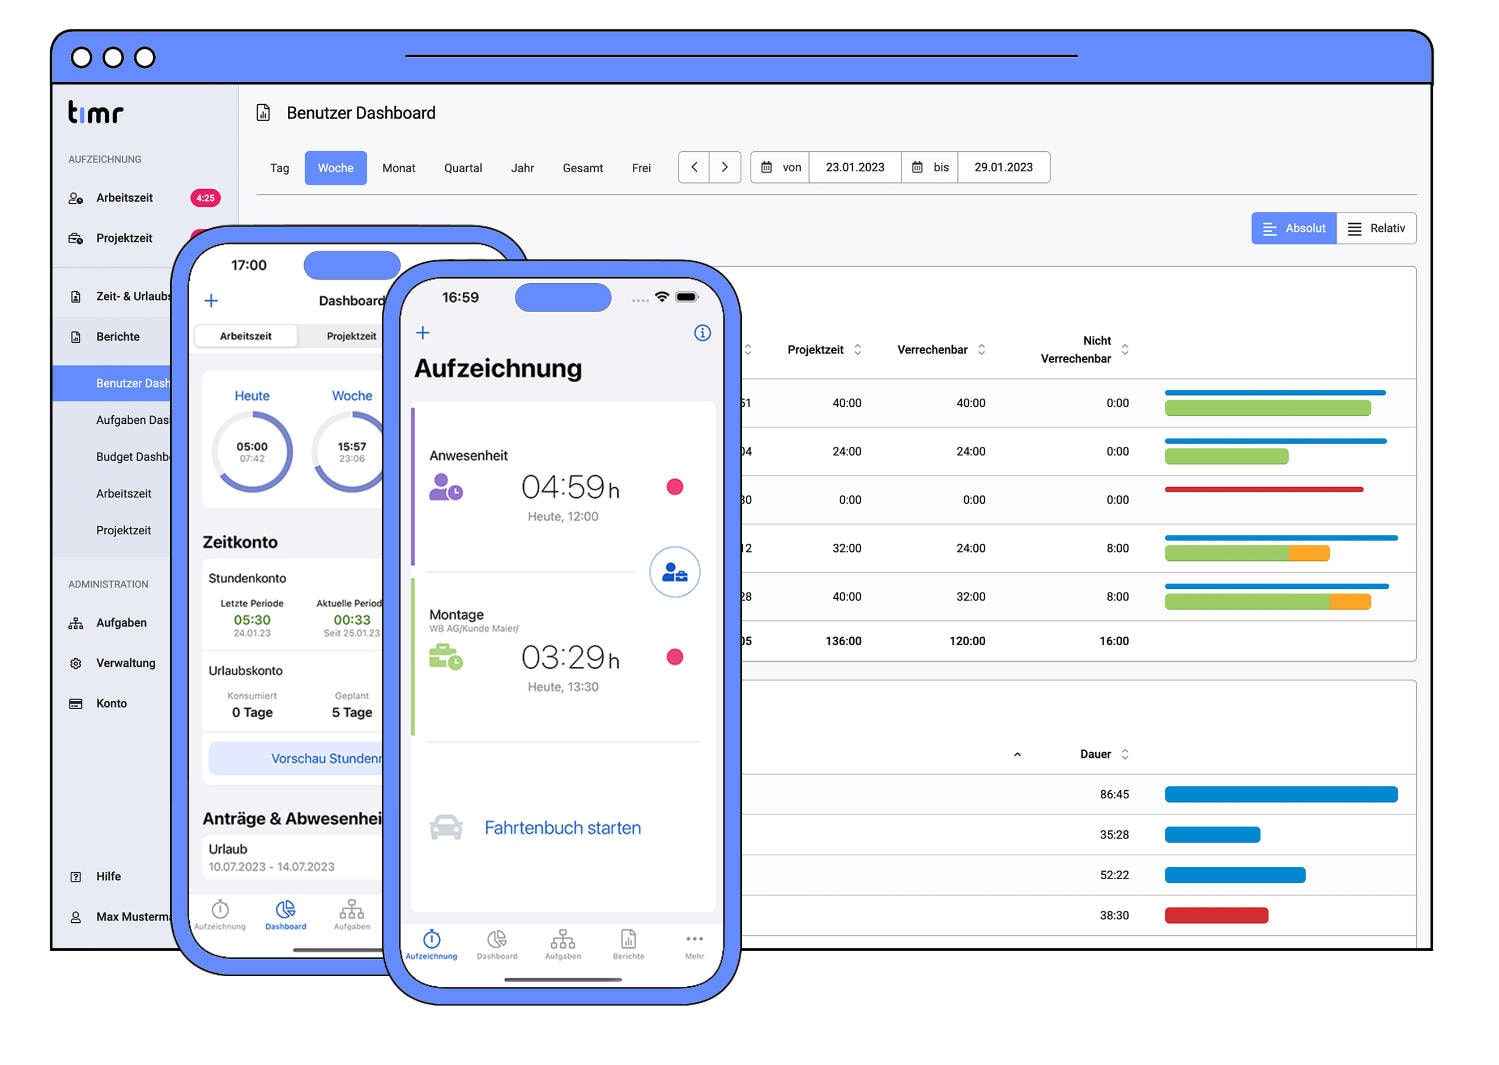Screen dimensions: 1499x1065
Task: Select the Monat period tab
Action: [x=398, y=168]
